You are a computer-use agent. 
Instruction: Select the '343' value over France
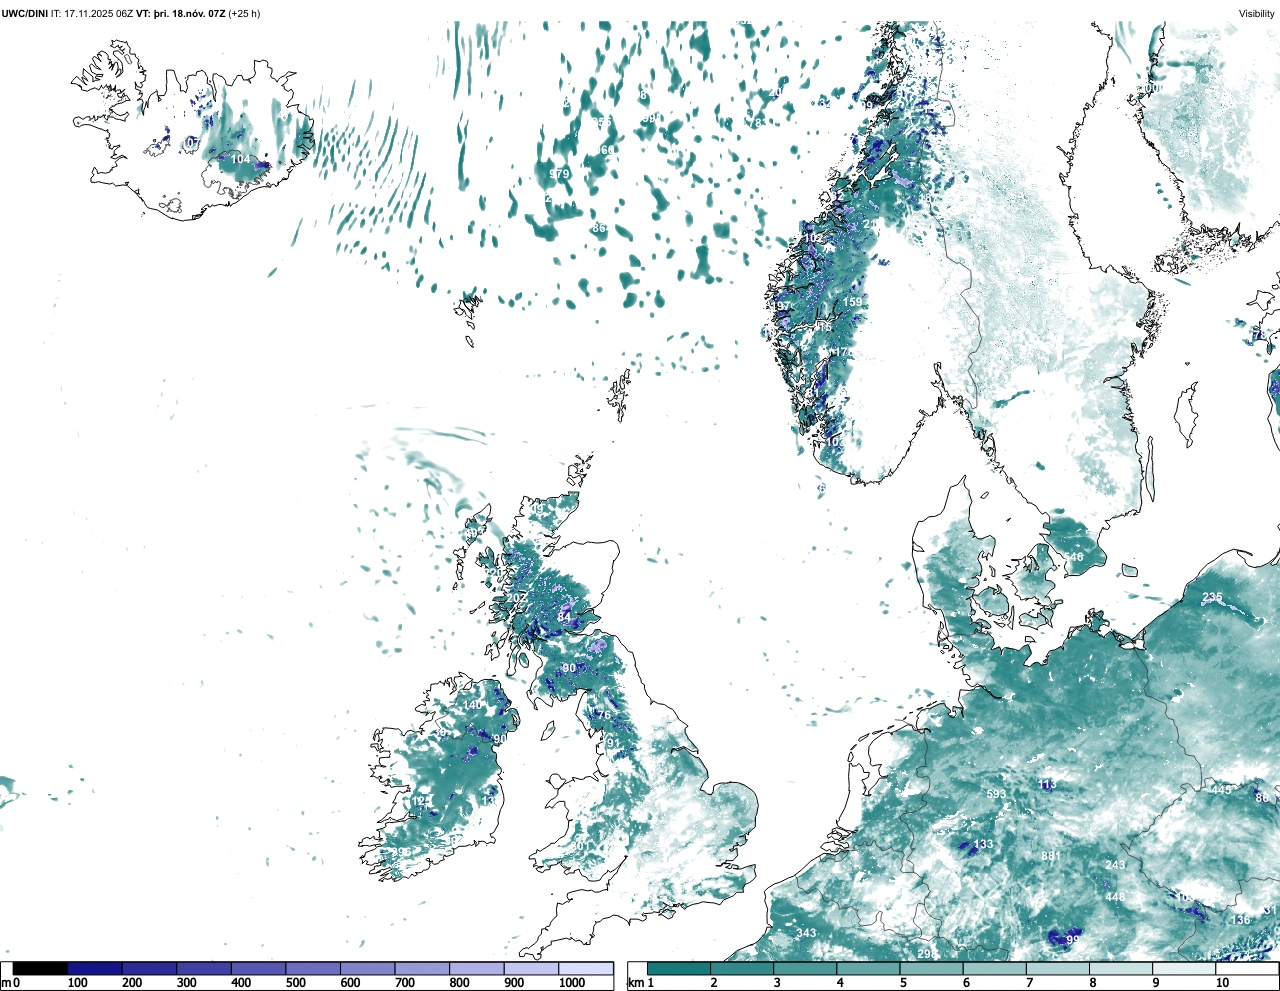click(x=806, y=933)
